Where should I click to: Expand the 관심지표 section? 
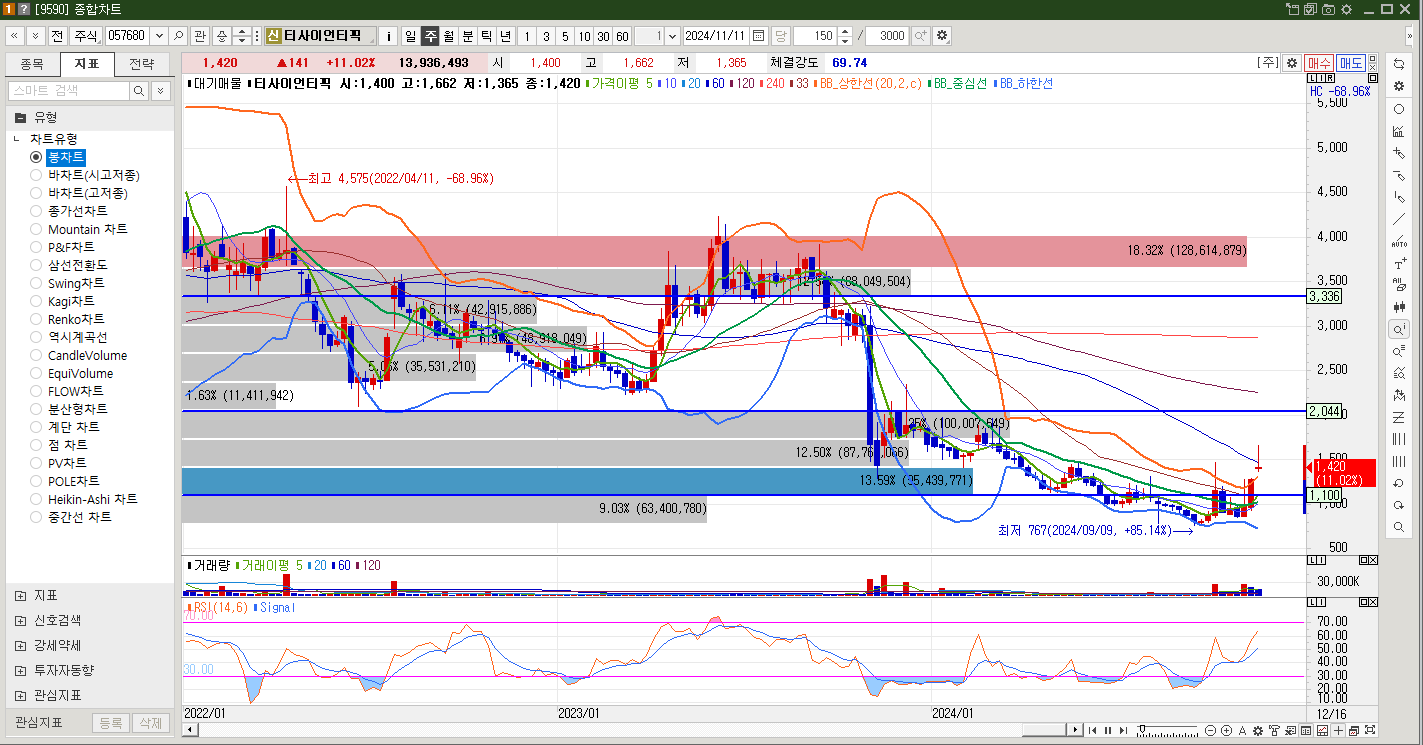21,696
